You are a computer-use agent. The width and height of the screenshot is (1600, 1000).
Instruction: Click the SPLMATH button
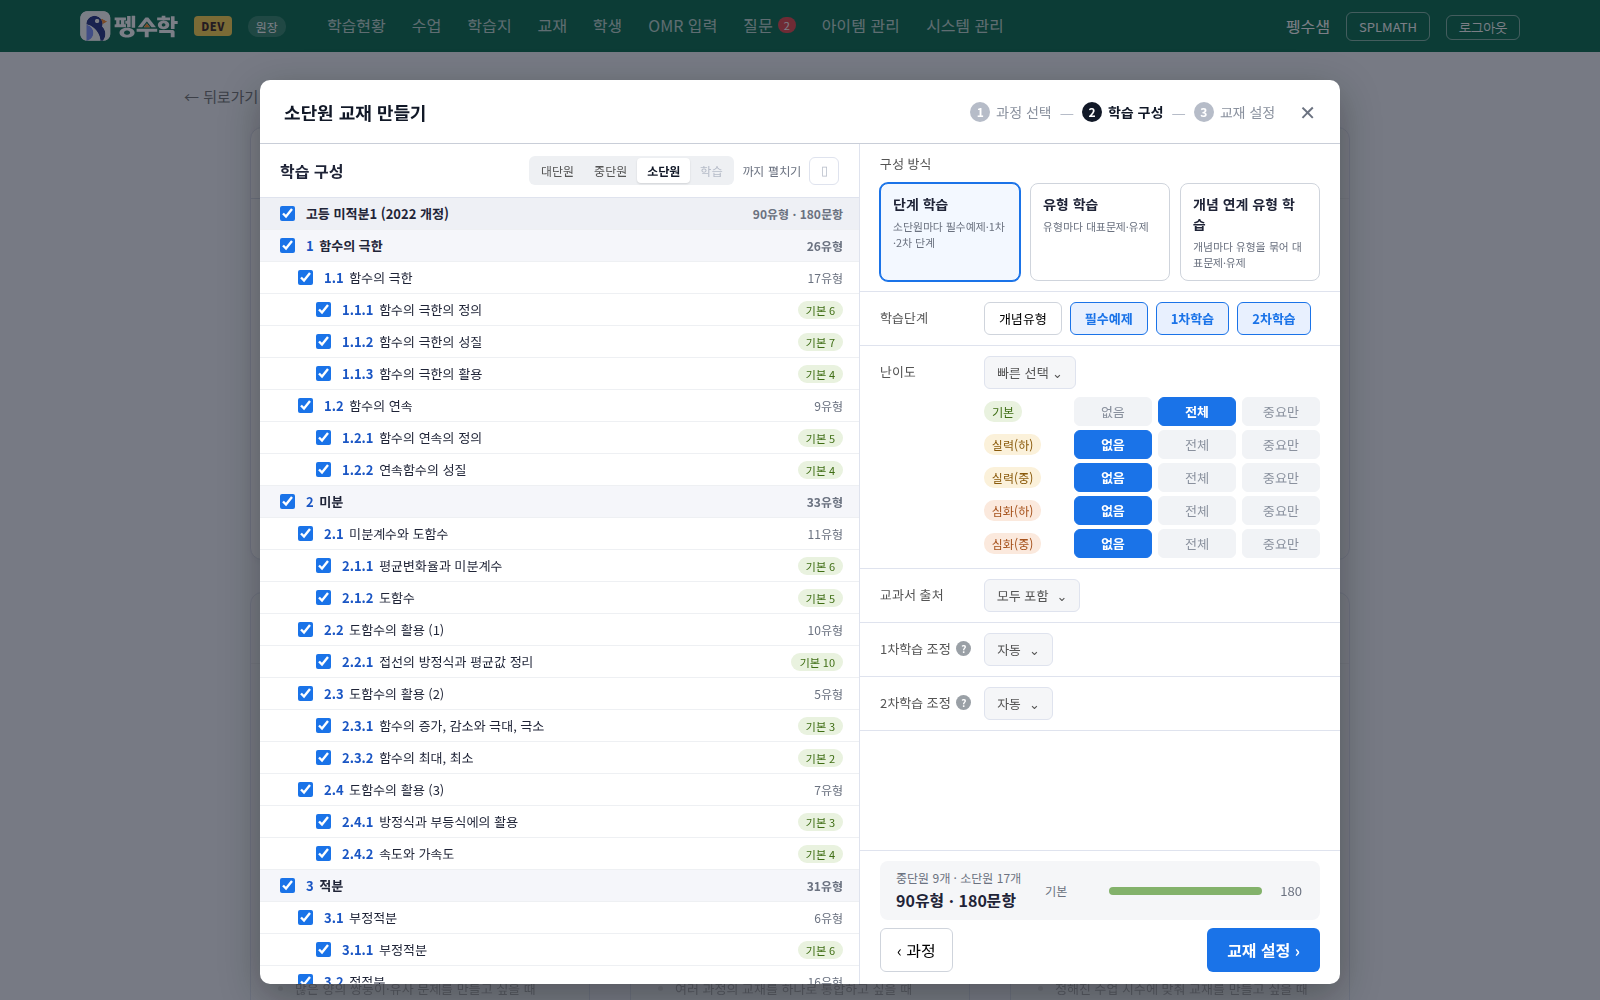pos(1387,27)
